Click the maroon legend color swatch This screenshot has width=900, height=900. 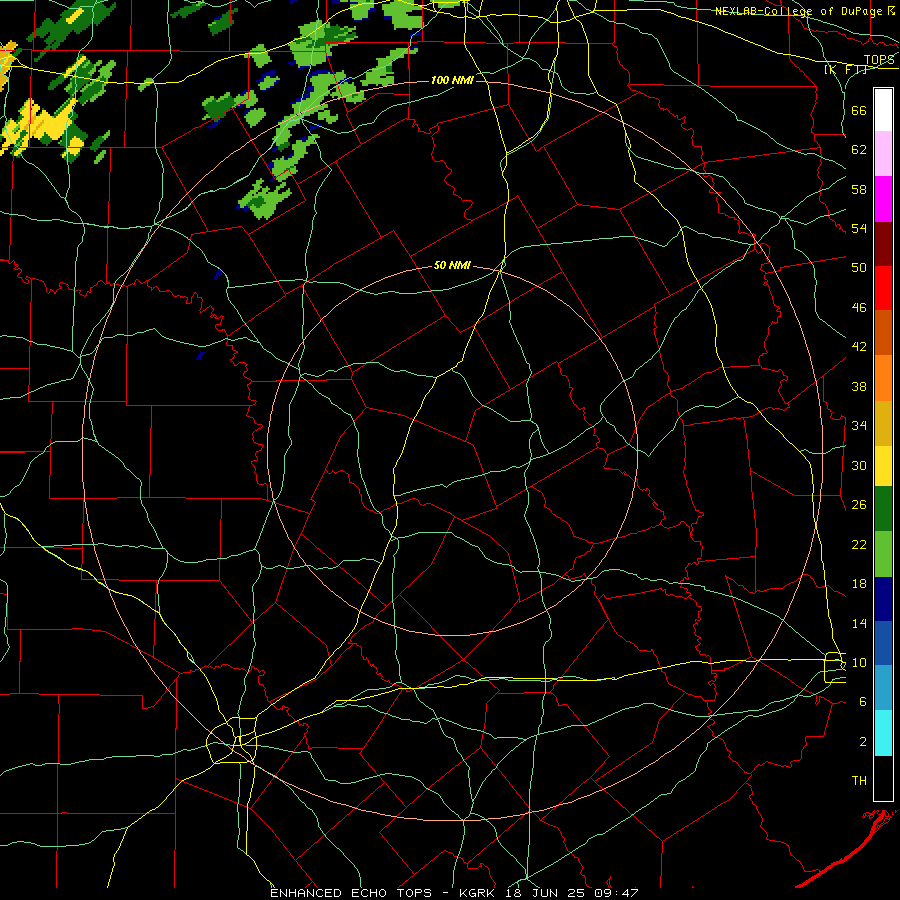[883, 244]
